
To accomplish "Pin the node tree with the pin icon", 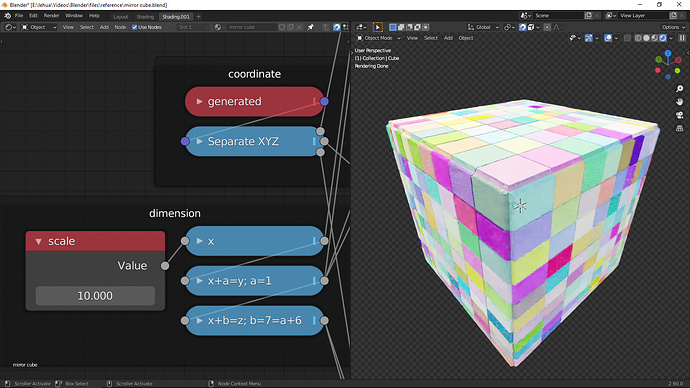I will [x=311, y=27].
